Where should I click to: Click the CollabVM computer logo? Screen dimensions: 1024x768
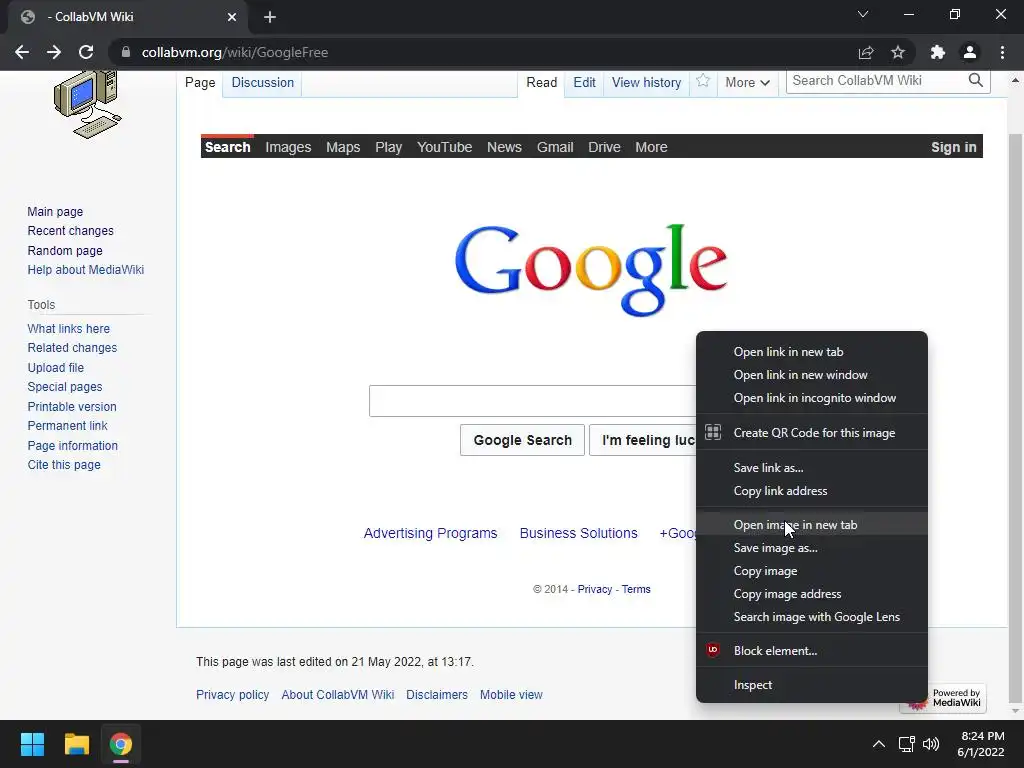point(88,104)
